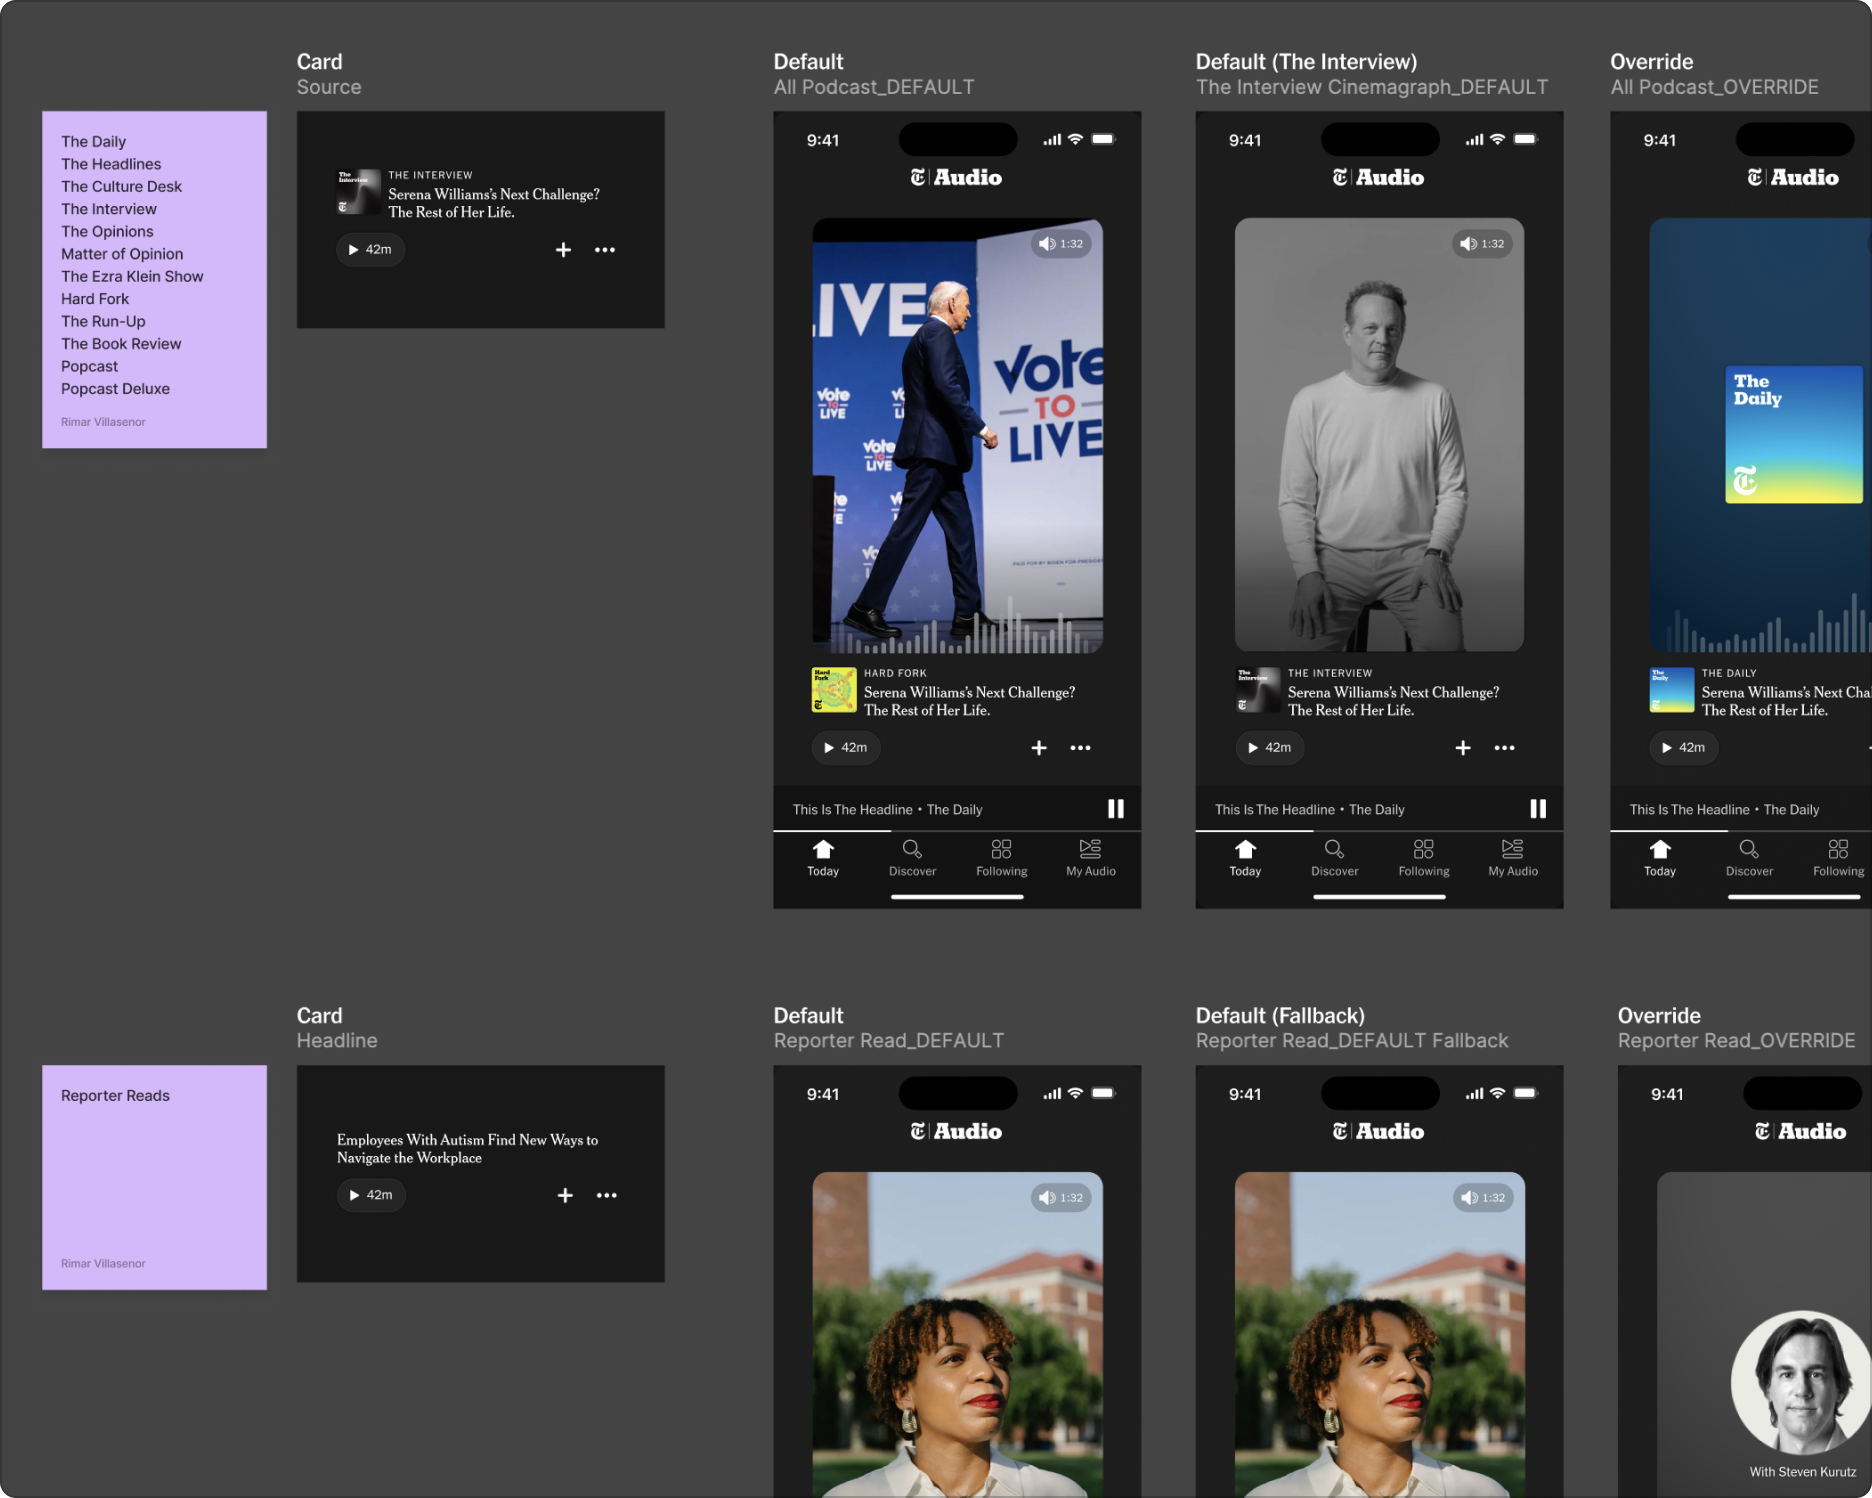Click 'Reporter Reads' sticky note text

coord(115,1096)
